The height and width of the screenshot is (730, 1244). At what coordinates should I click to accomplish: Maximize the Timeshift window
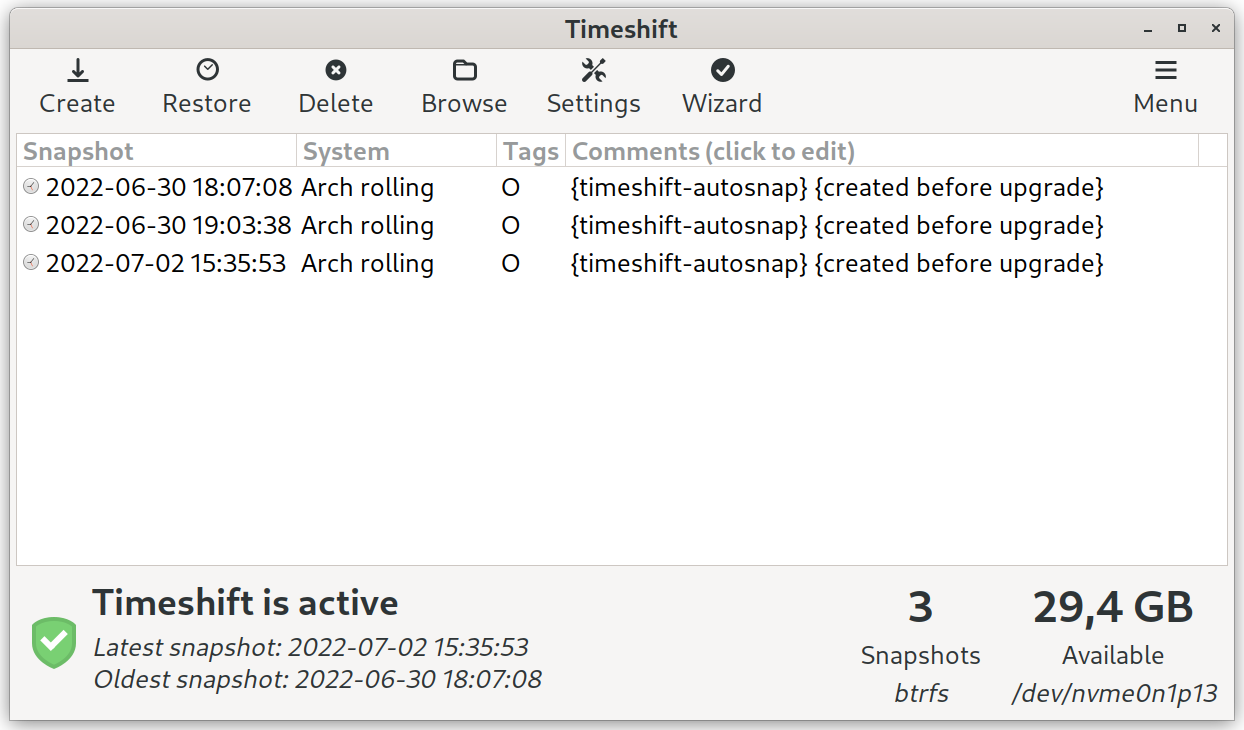[1182, 28]
